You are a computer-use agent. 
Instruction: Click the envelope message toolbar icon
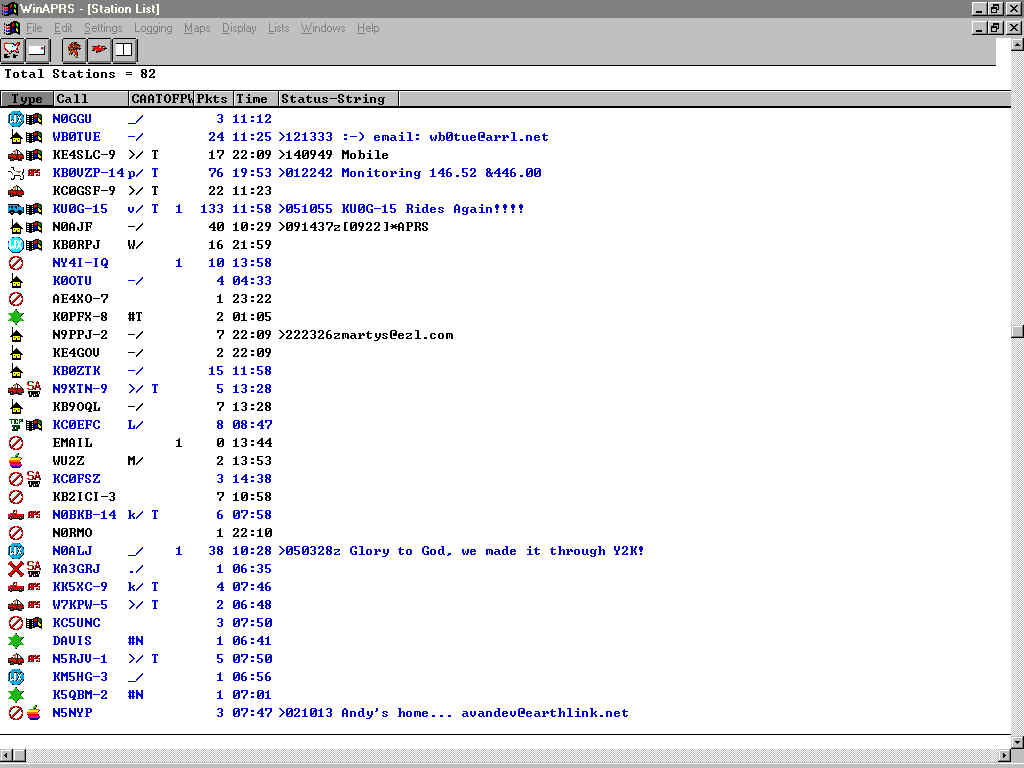point(37,48)
